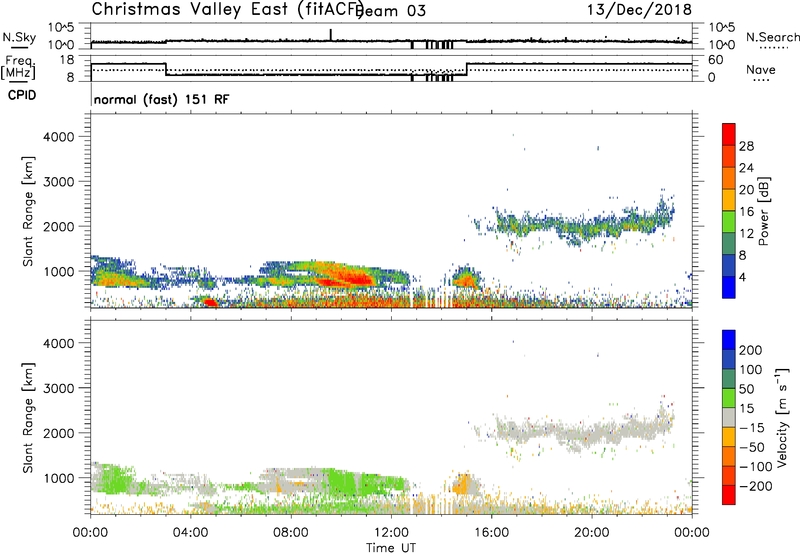Click the "12" Power colorbar label
Screen dimensions: 800x554
[746, 234]
